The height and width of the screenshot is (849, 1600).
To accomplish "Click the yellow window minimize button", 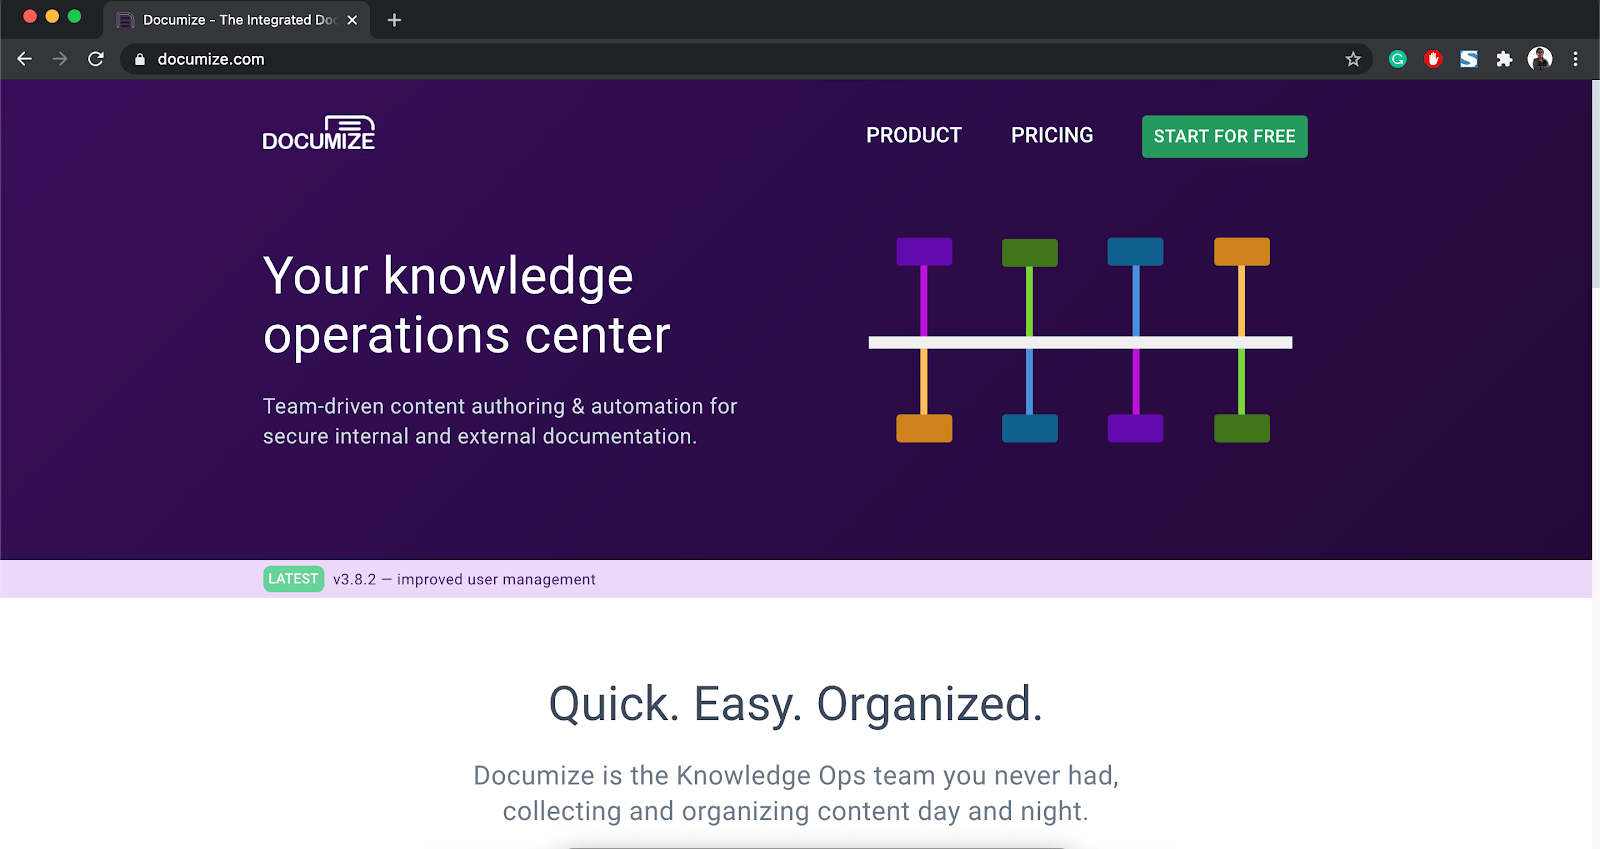I will tap(52, 16).
